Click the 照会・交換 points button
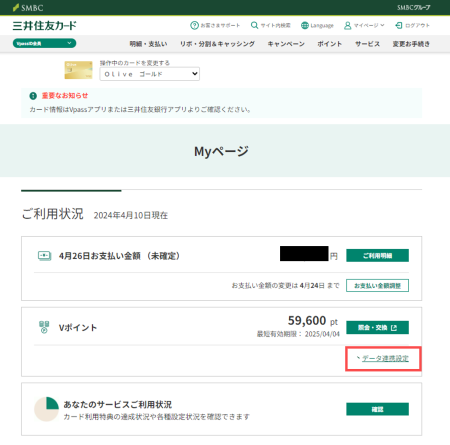 click(x=377, y=328)
